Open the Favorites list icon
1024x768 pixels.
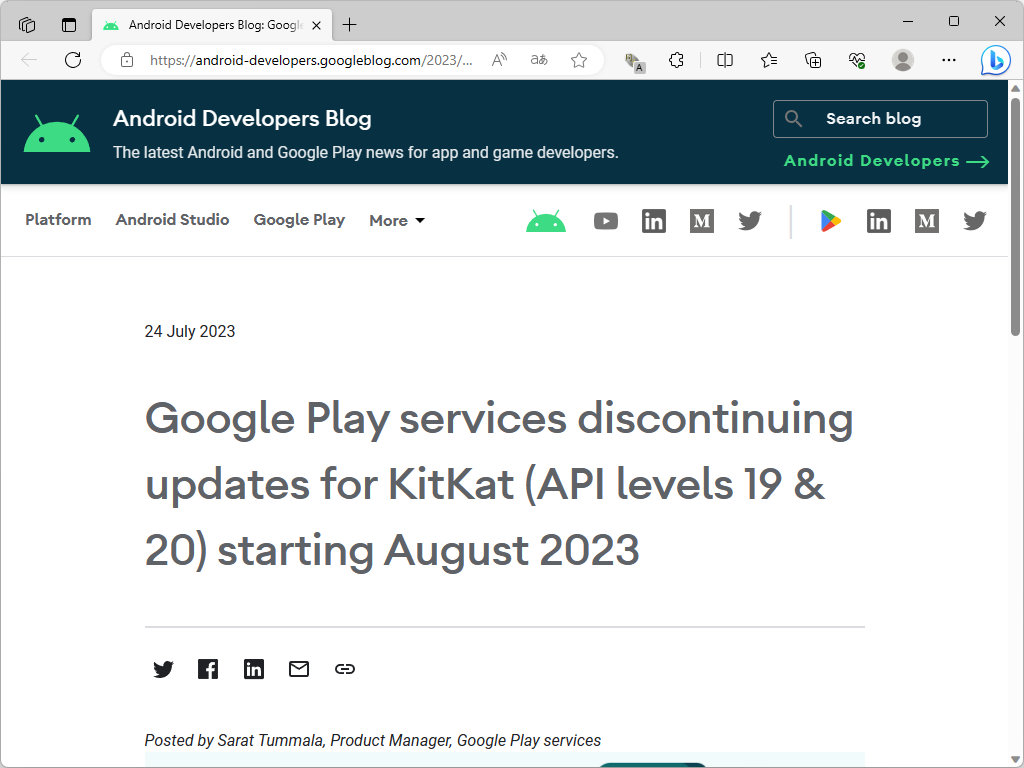(769, 60)
